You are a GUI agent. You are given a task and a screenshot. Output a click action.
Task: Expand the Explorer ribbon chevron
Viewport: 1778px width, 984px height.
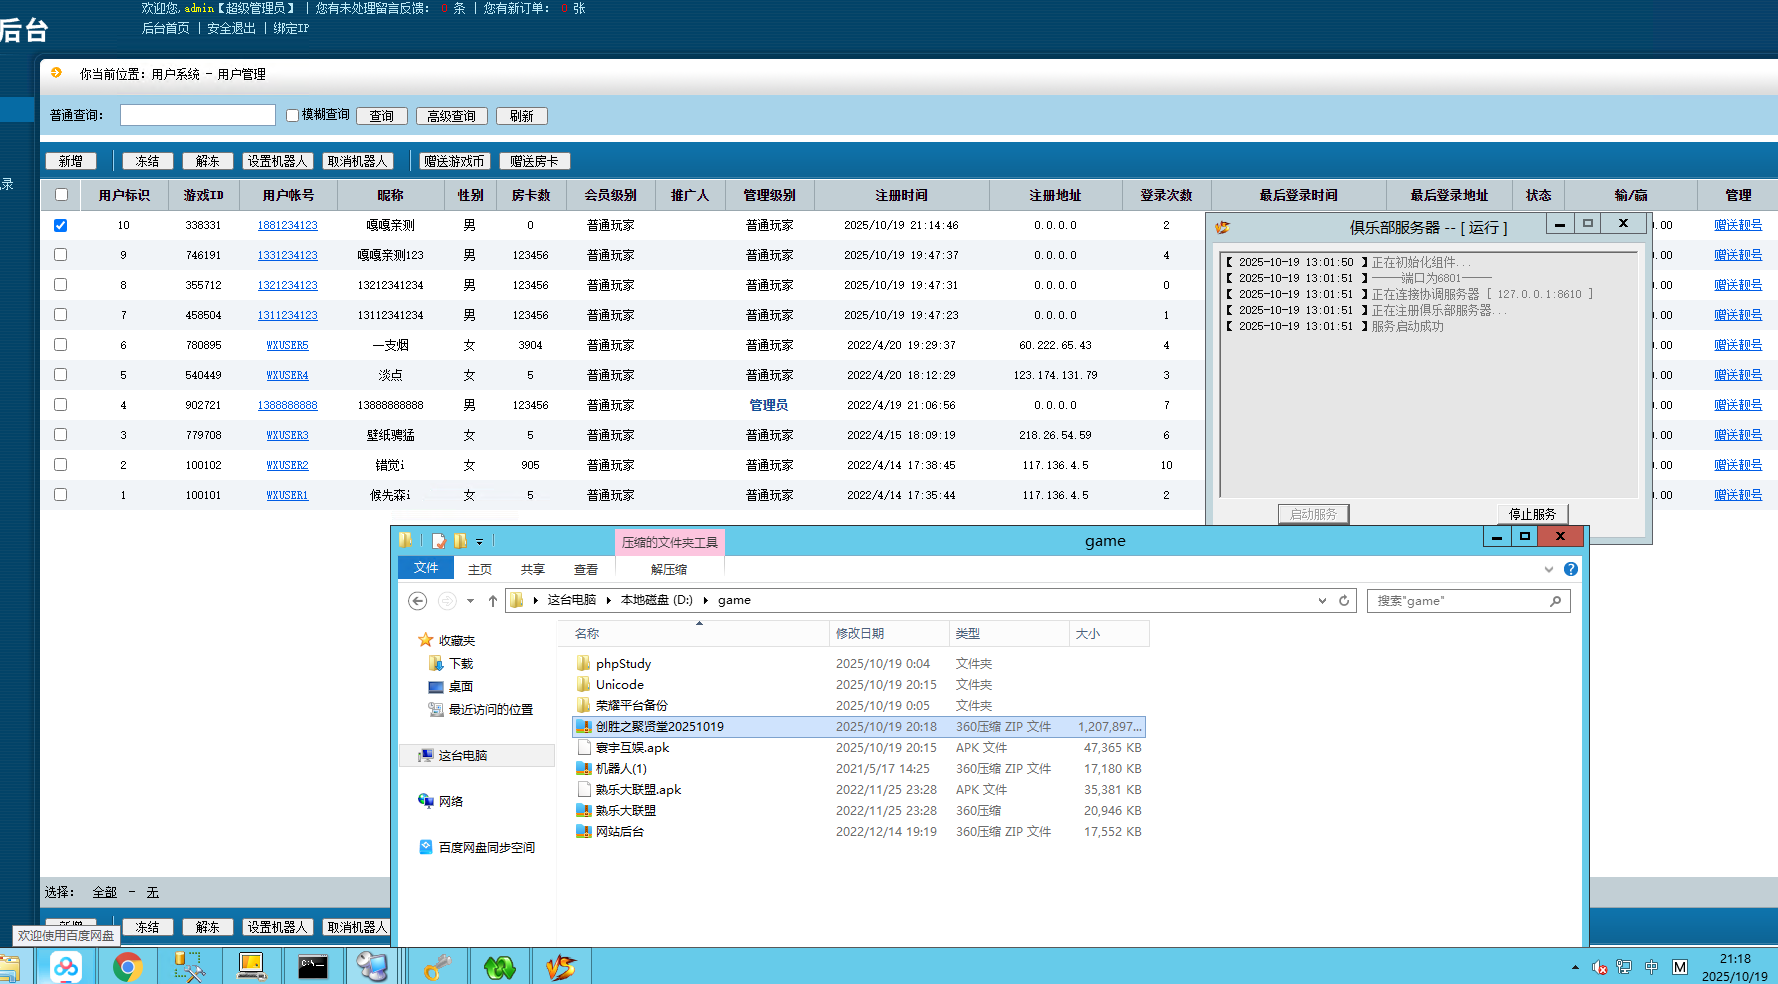[1549, 569]
